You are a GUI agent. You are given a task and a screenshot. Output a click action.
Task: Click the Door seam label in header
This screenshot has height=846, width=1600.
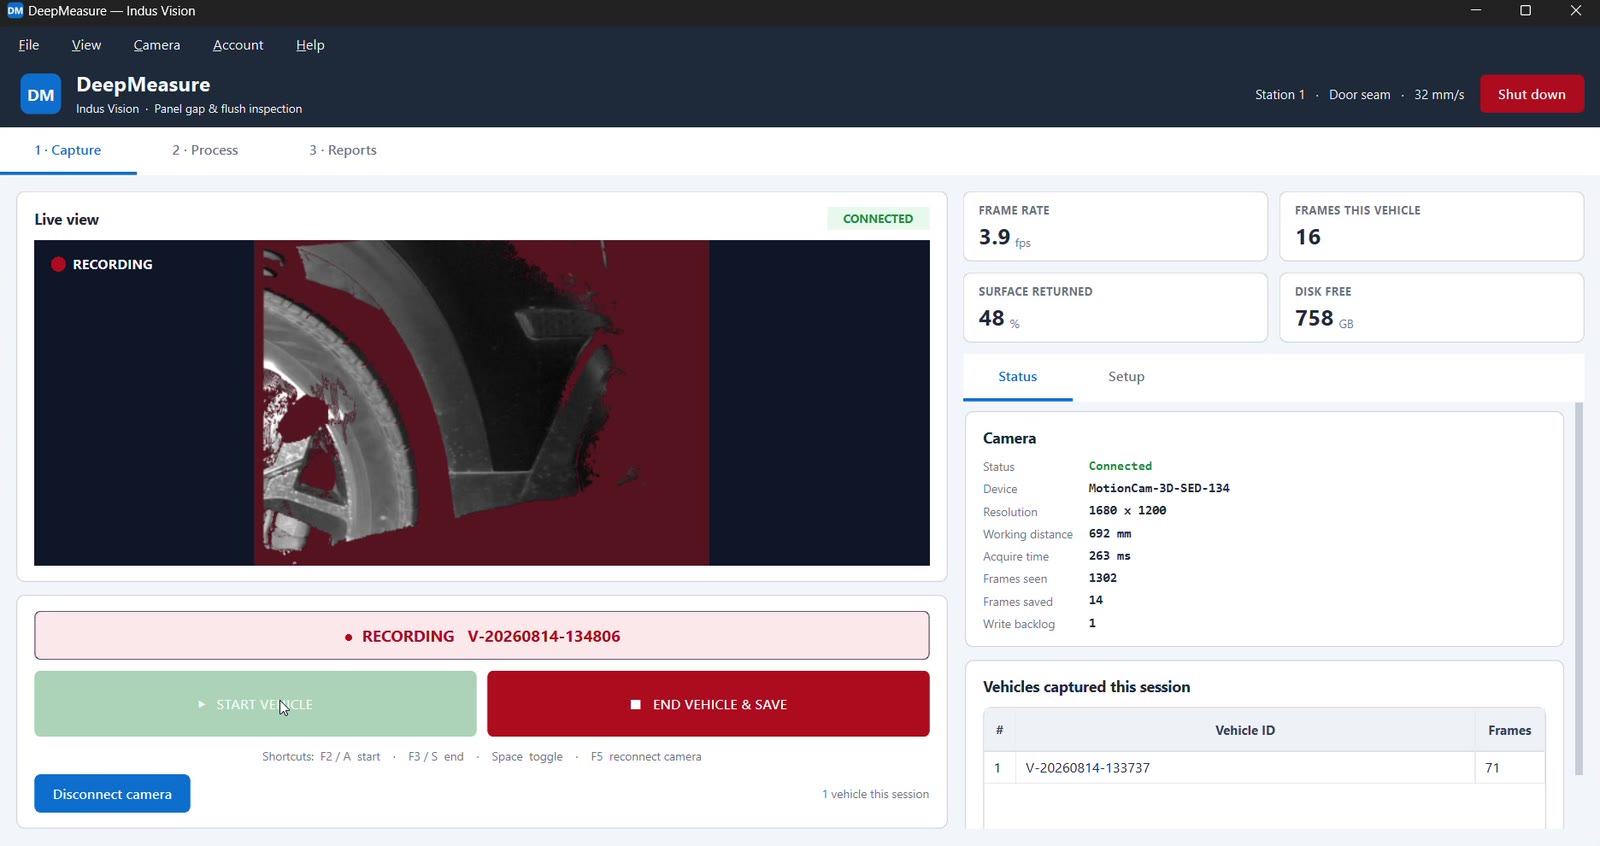1359,95
